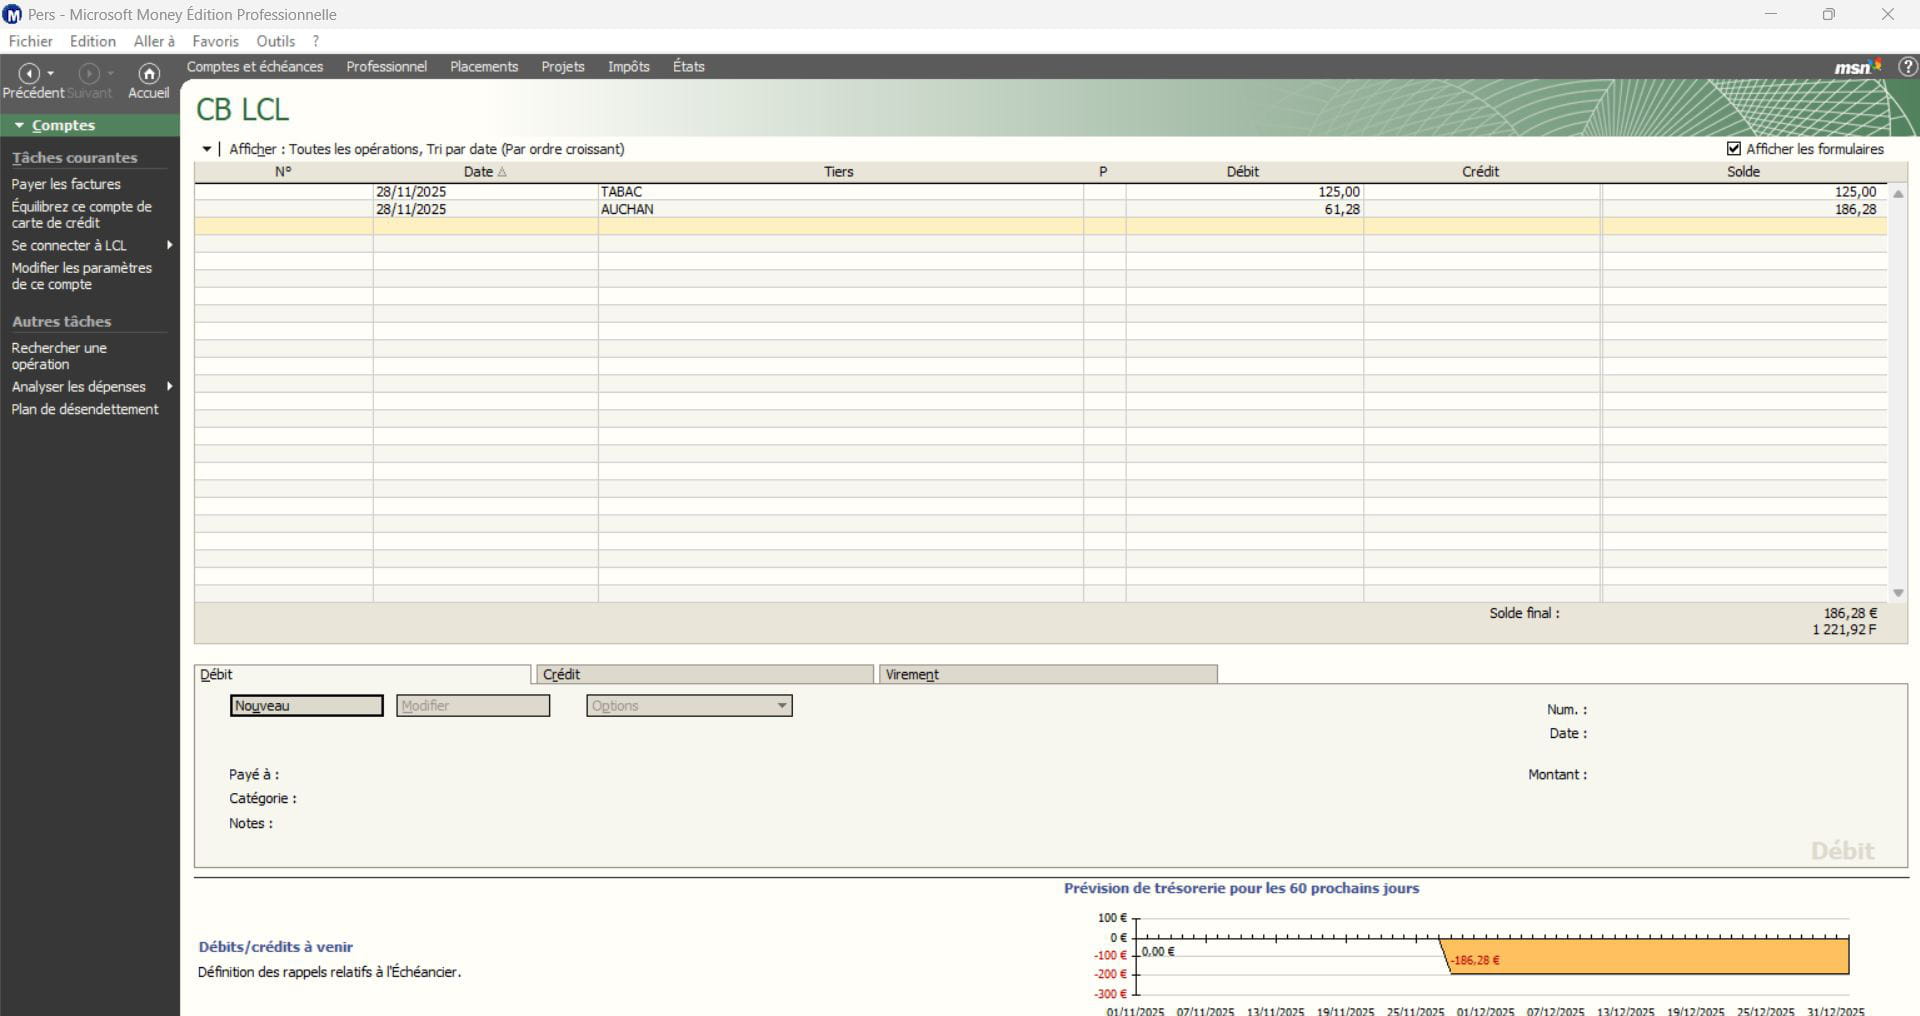The height and width of the screenshot is (1016, 1920).
Task: Open the Afficher view dropdown arrow
Action: (206, 149)
